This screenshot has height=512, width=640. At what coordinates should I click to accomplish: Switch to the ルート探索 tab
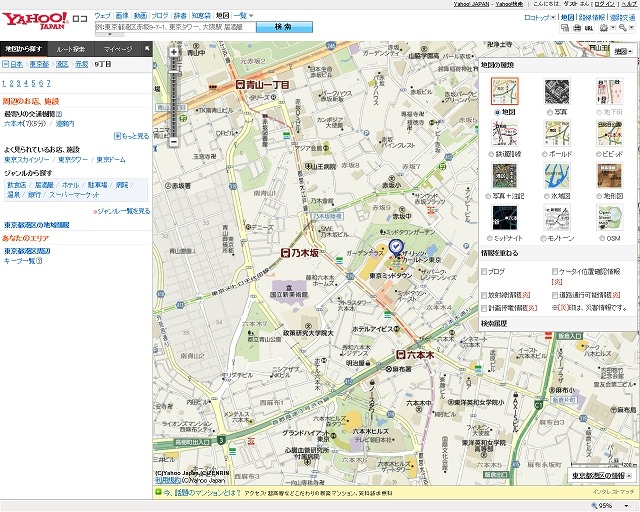[71, 49]
